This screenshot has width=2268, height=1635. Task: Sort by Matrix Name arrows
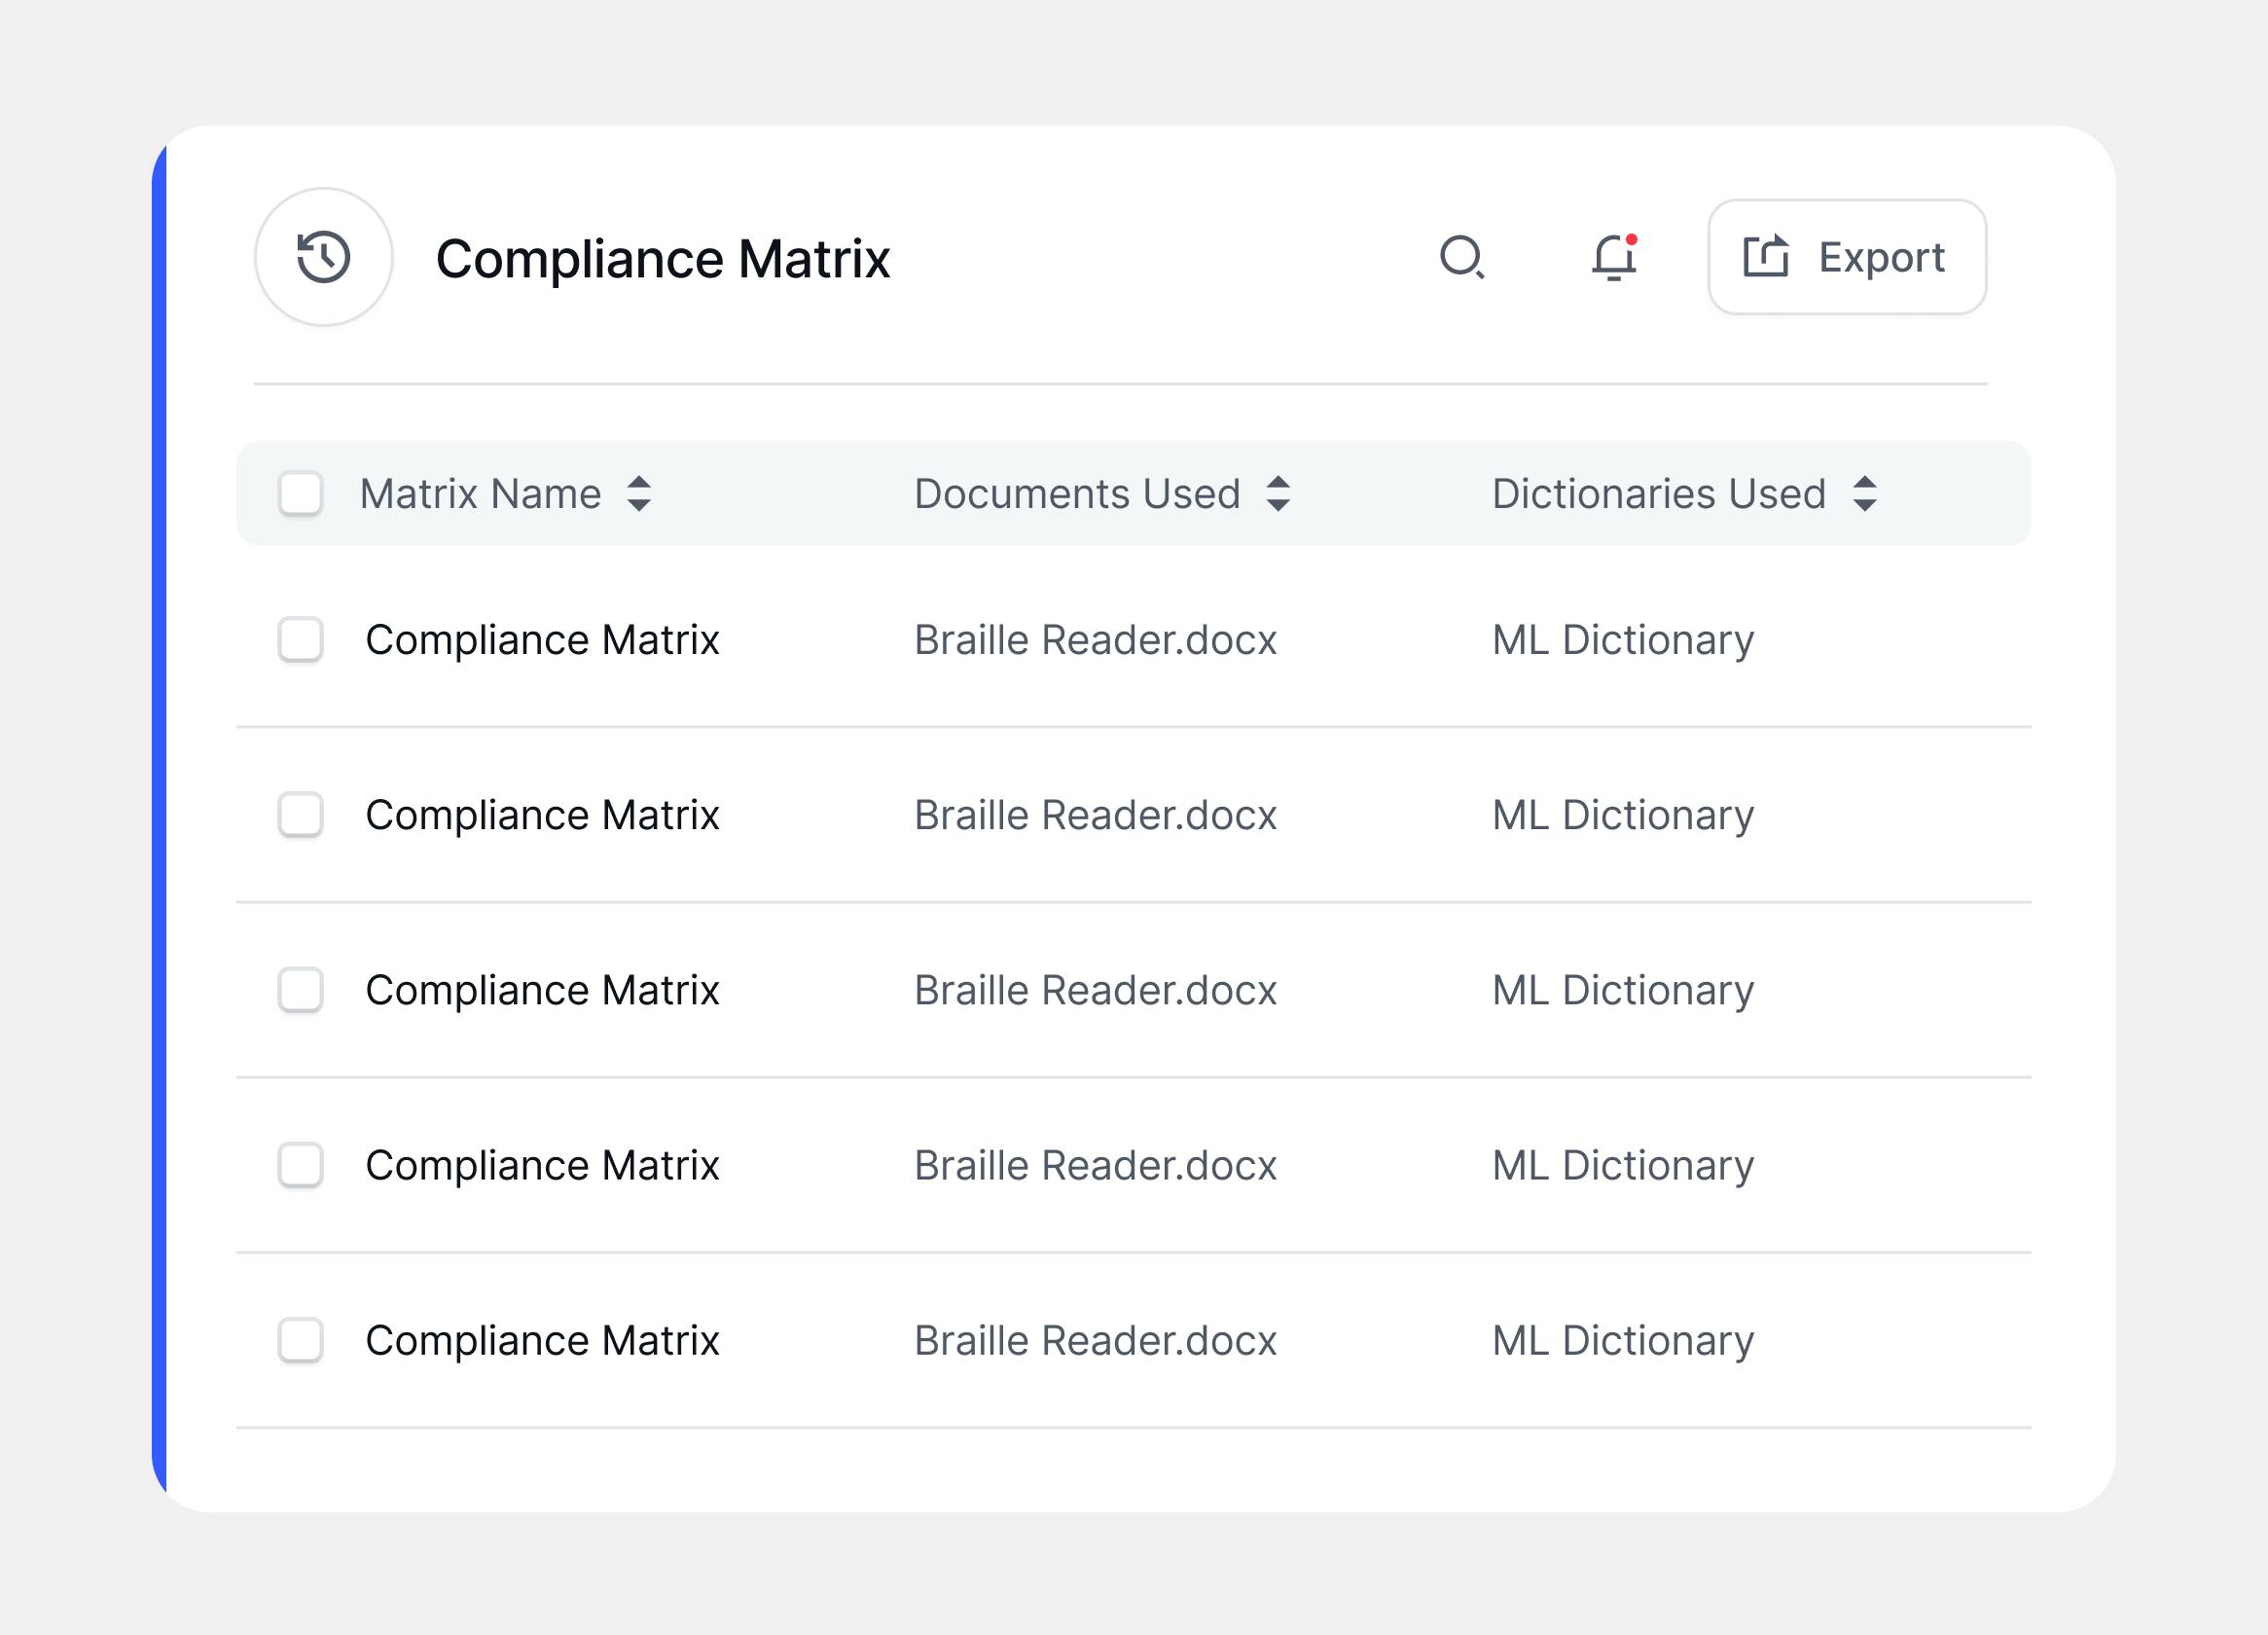click(639, 493)
